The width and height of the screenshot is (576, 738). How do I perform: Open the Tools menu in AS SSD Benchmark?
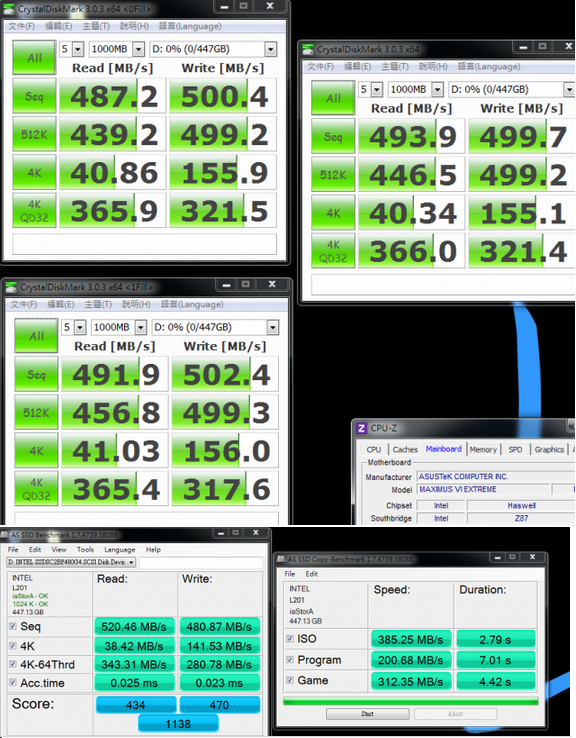click(85, 549)
